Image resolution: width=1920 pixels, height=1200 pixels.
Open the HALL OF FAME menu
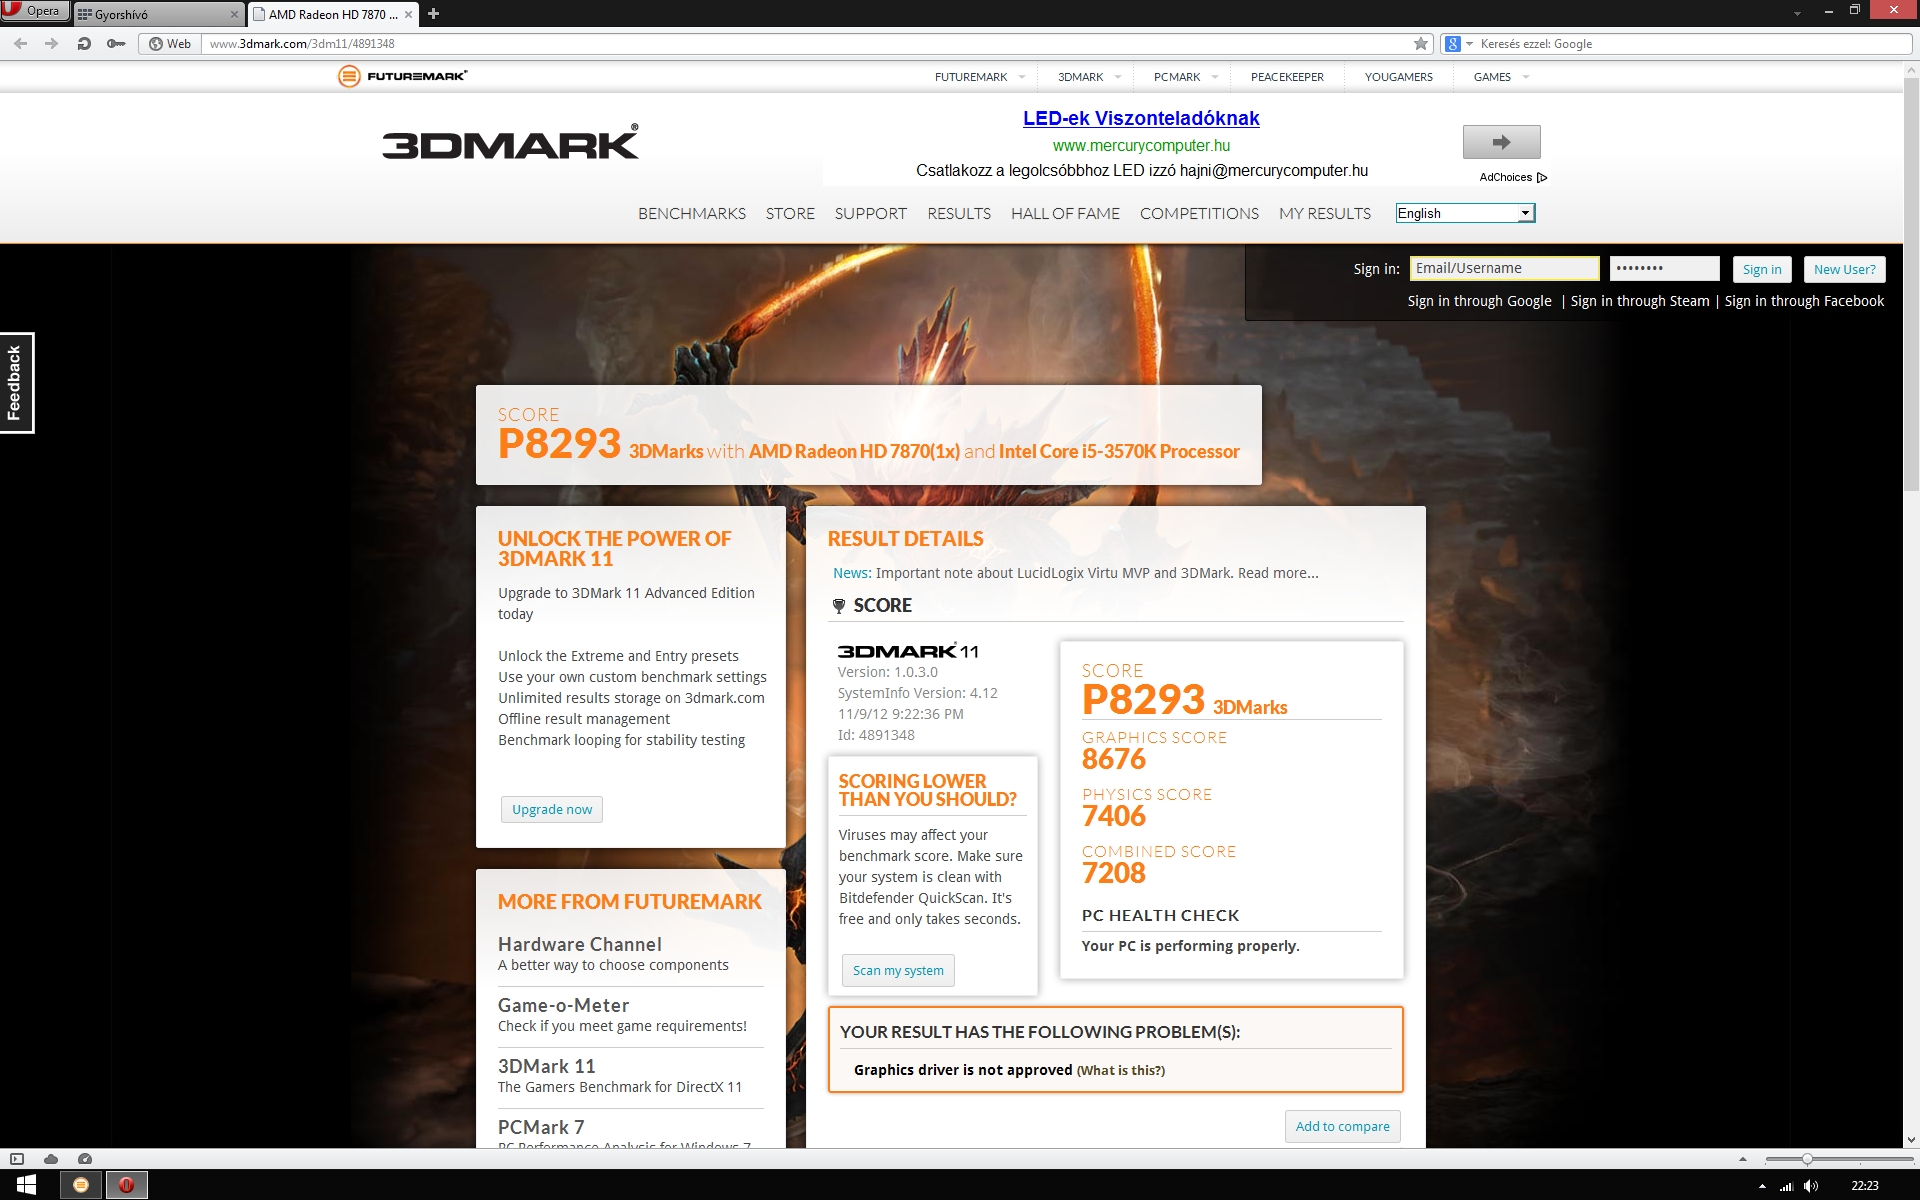[1065, 213]
